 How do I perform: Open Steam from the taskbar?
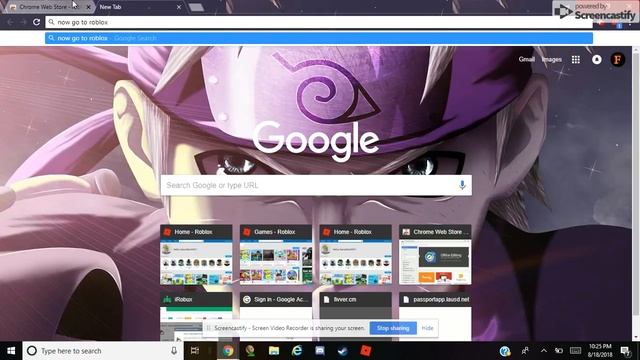tap(342, 351)
